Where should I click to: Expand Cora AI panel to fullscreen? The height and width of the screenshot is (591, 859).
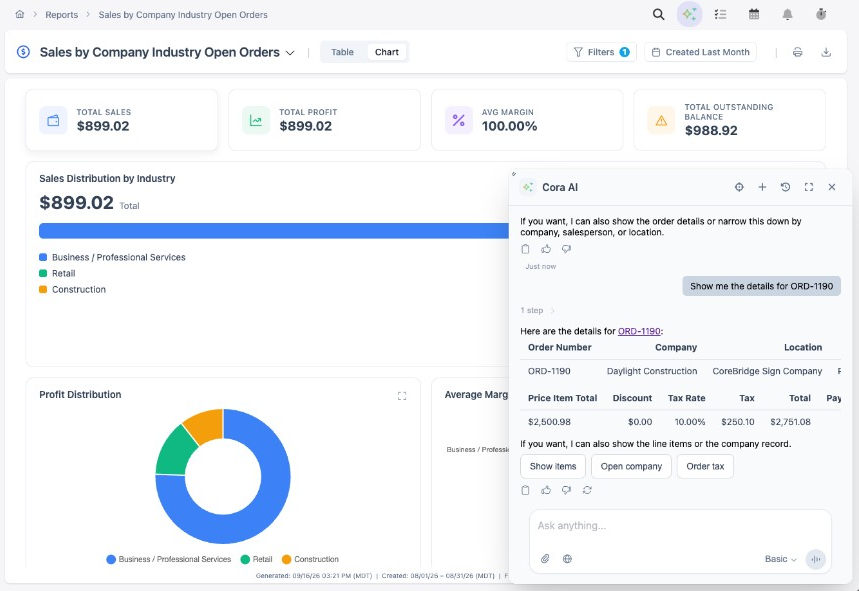tap(809, 187)
